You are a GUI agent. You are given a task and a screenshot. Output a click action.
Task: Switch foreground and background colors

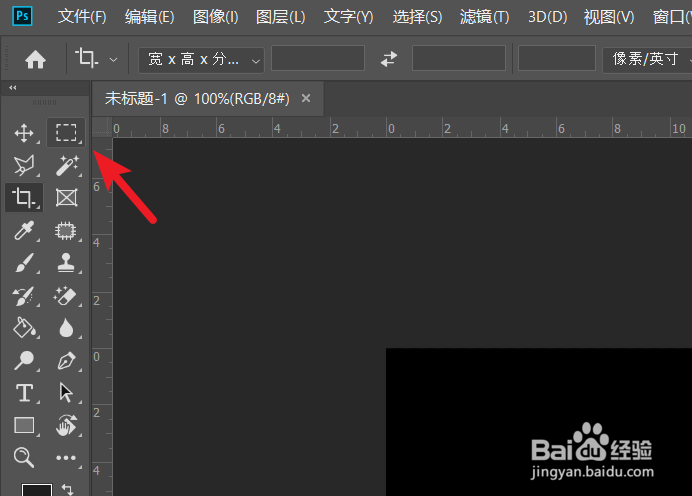point(68,489)
